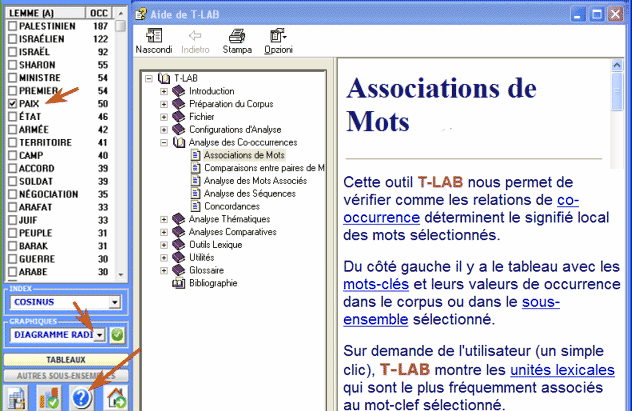This screenshot has width=632, height=411.
Task: Select the ARABE lemma row
Action: pos(58,272)
